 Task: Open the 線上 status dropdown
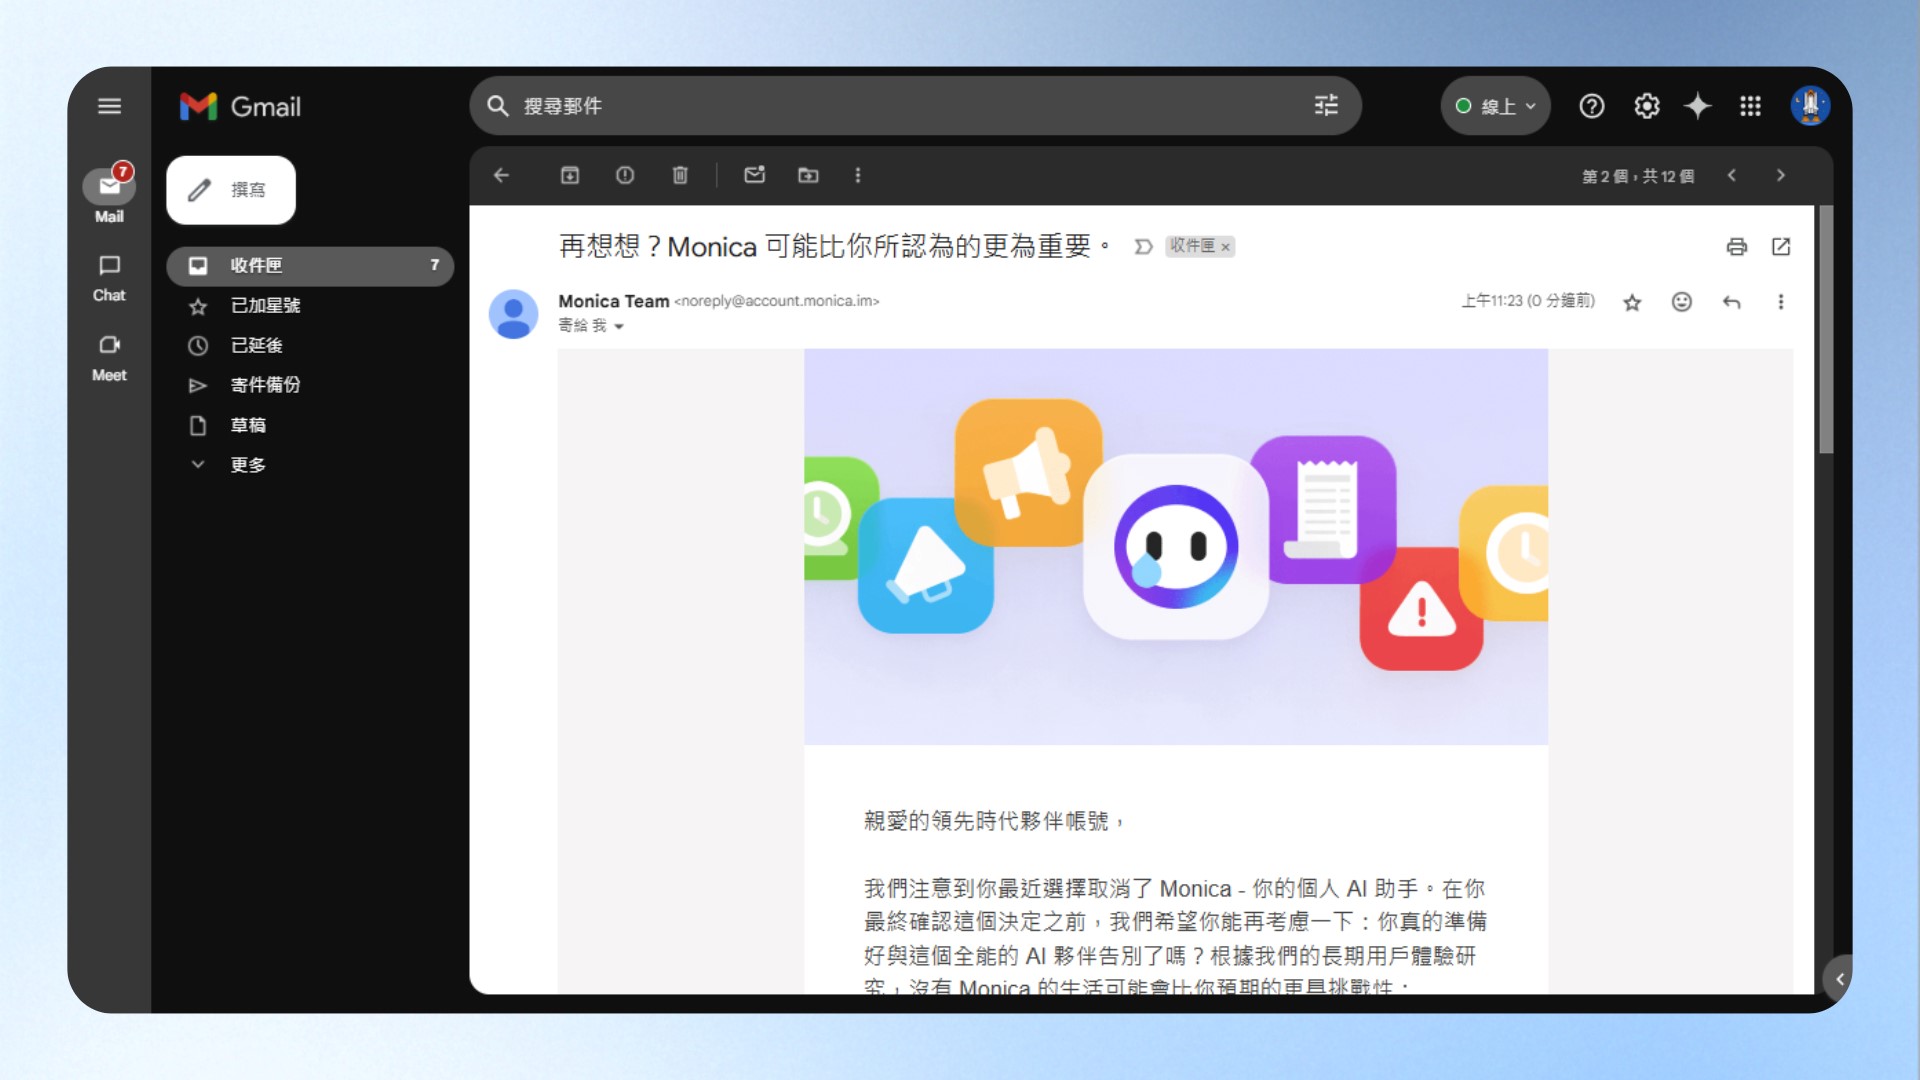point(1496,106)
